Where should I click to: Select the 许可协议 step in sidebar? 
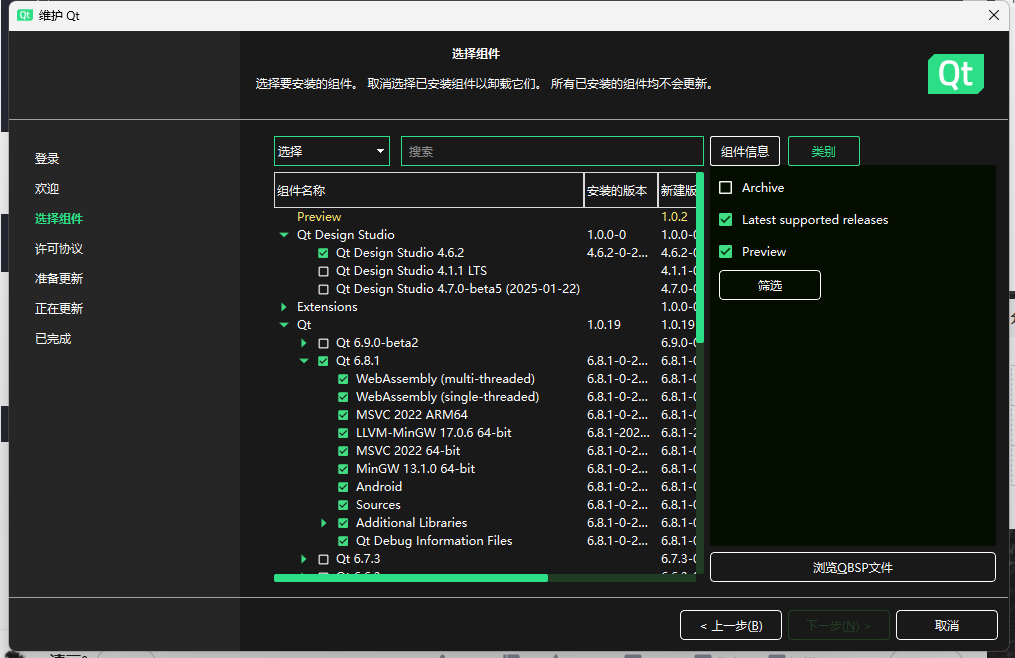click(x=59, y=249)
